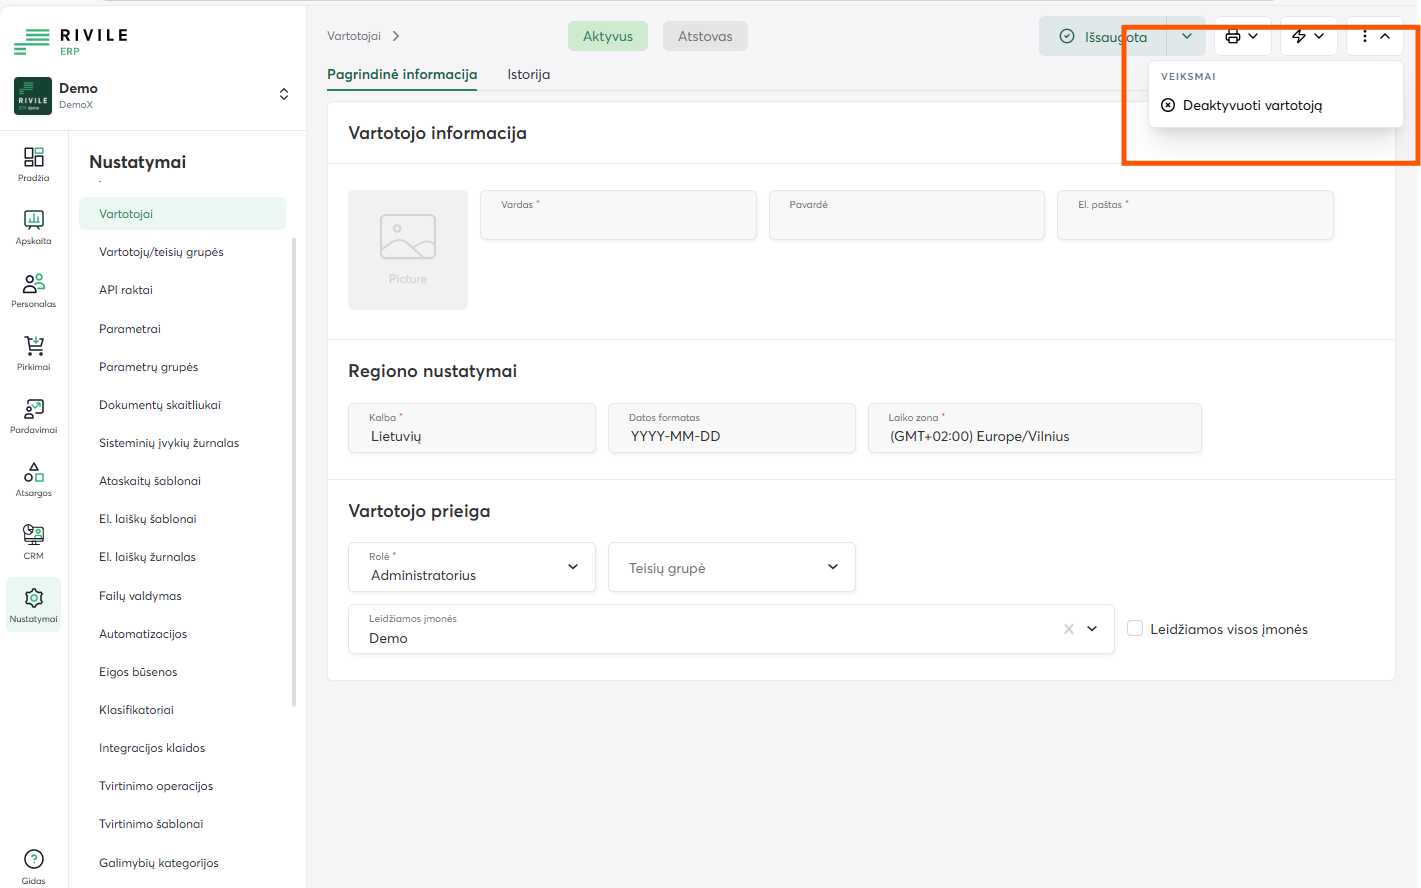Image resolution: width=1421 pixels, height=888 pixels.
Task: Open the Pradžia home icon
Action: (x=33, y=164)
